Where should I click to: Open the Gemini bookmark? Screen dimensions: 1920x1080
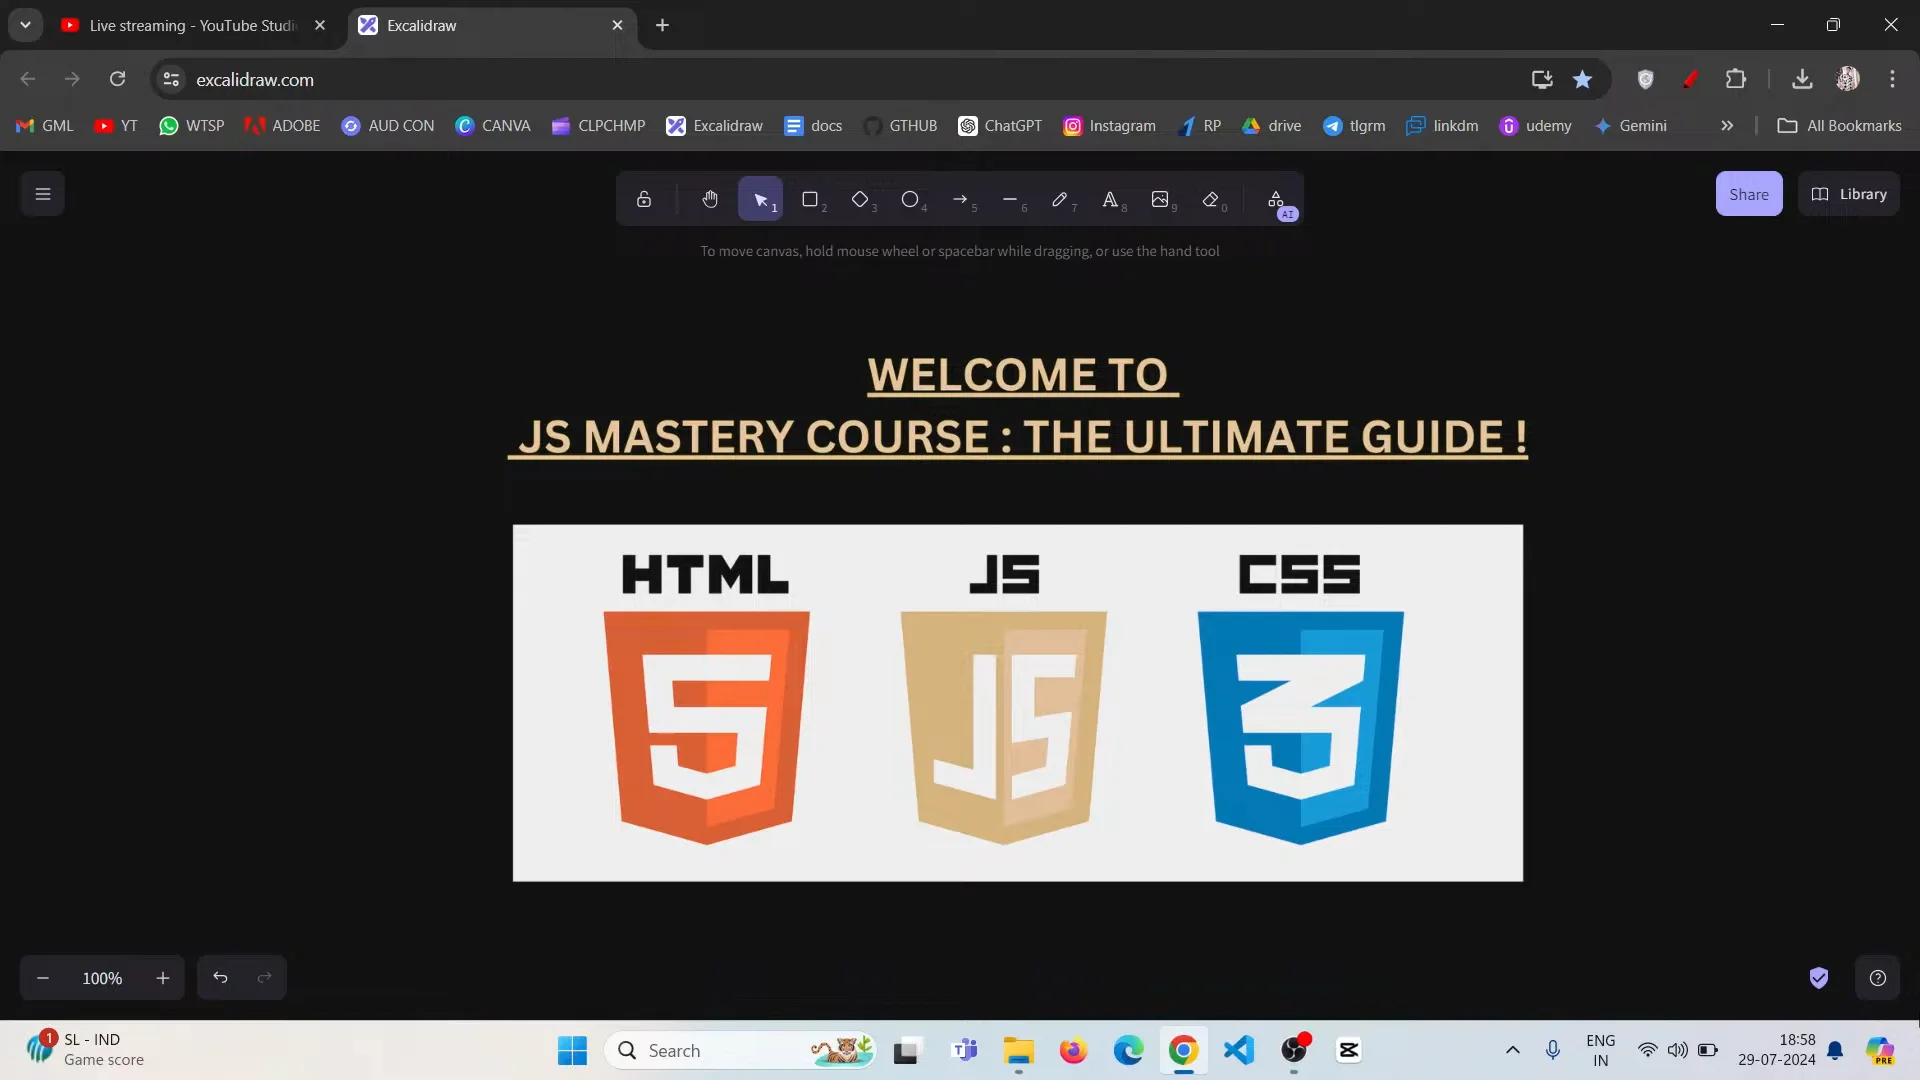click(1630, 126)
